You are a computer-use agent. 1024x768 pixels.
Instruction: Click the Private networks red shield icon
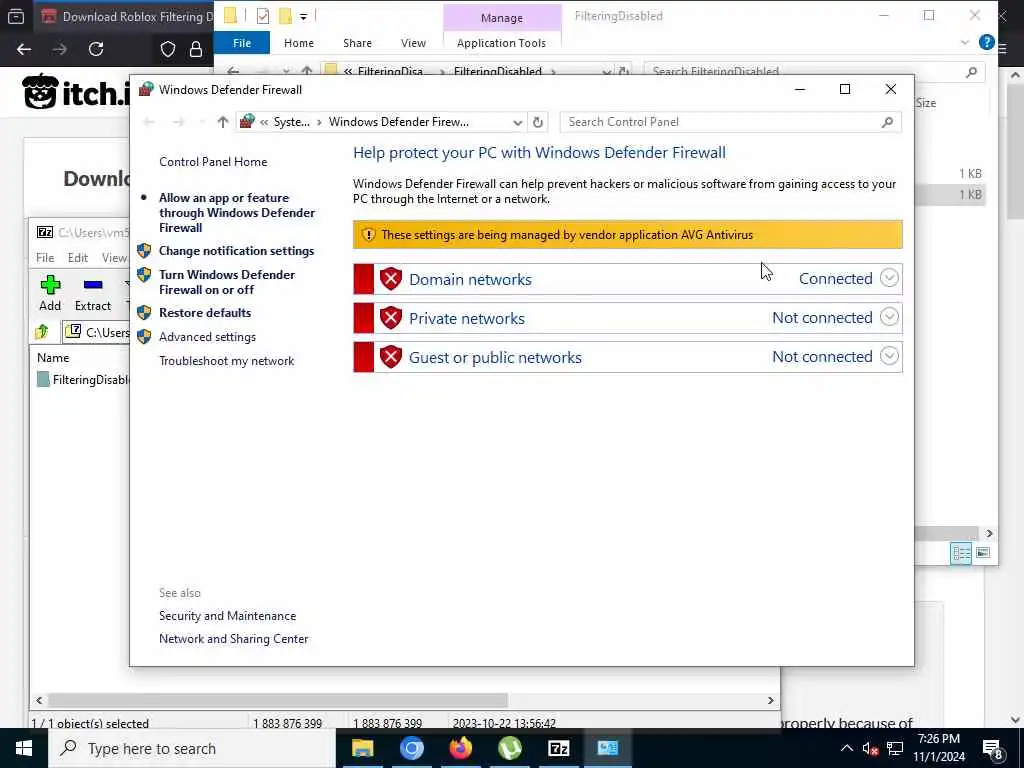pyautogui.click(x=391, y=318)
